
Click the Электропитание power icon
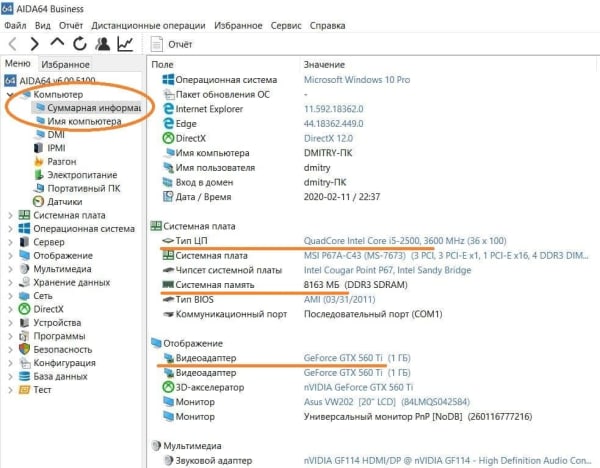tap(39, 175)
